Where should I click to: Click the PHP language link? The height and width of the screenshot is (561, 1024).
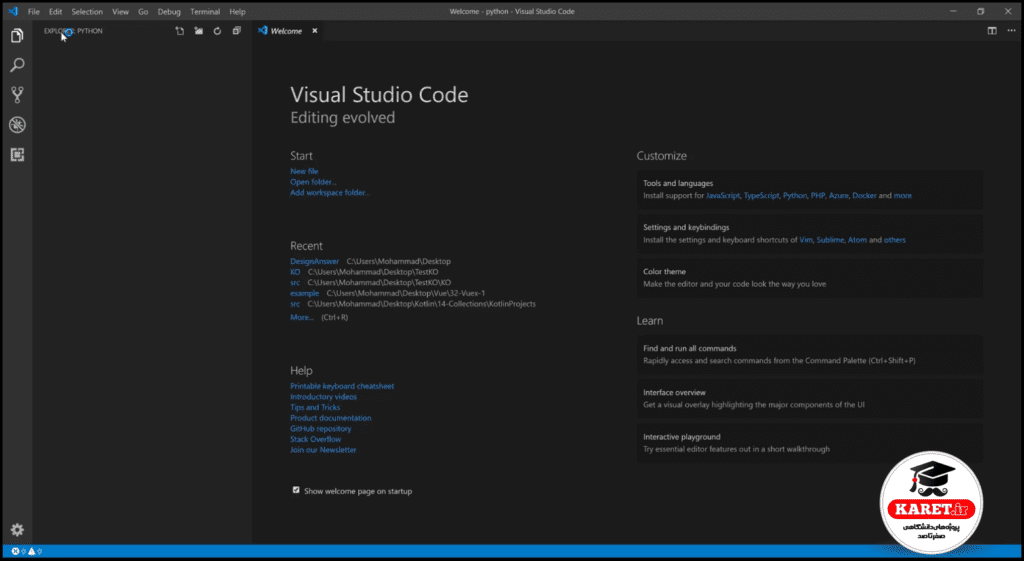click(818, 195)
